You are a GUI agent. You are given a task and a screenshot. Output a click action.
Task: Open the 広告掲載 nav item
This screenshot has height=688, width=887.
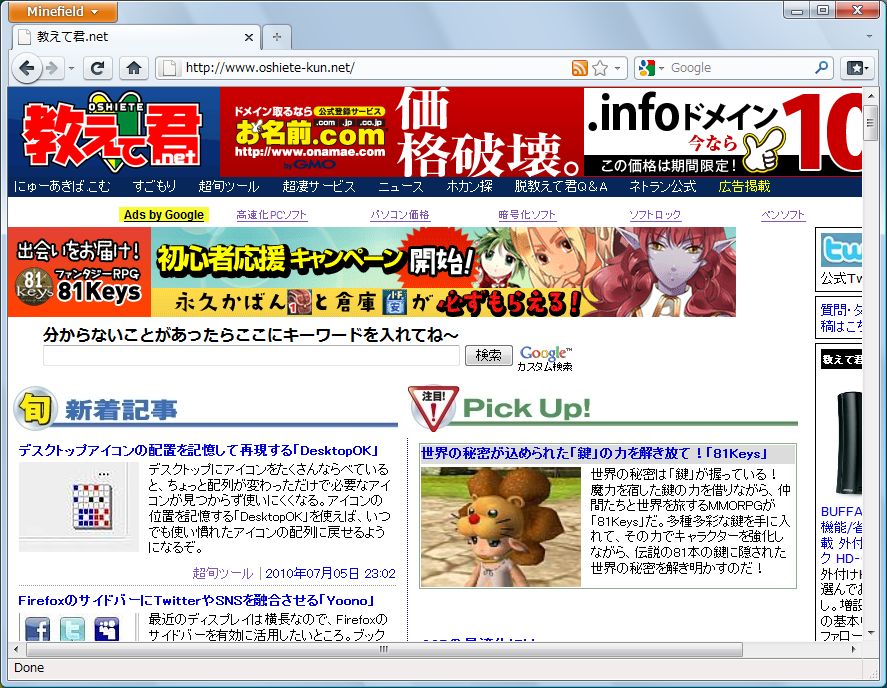pos(744,186)
